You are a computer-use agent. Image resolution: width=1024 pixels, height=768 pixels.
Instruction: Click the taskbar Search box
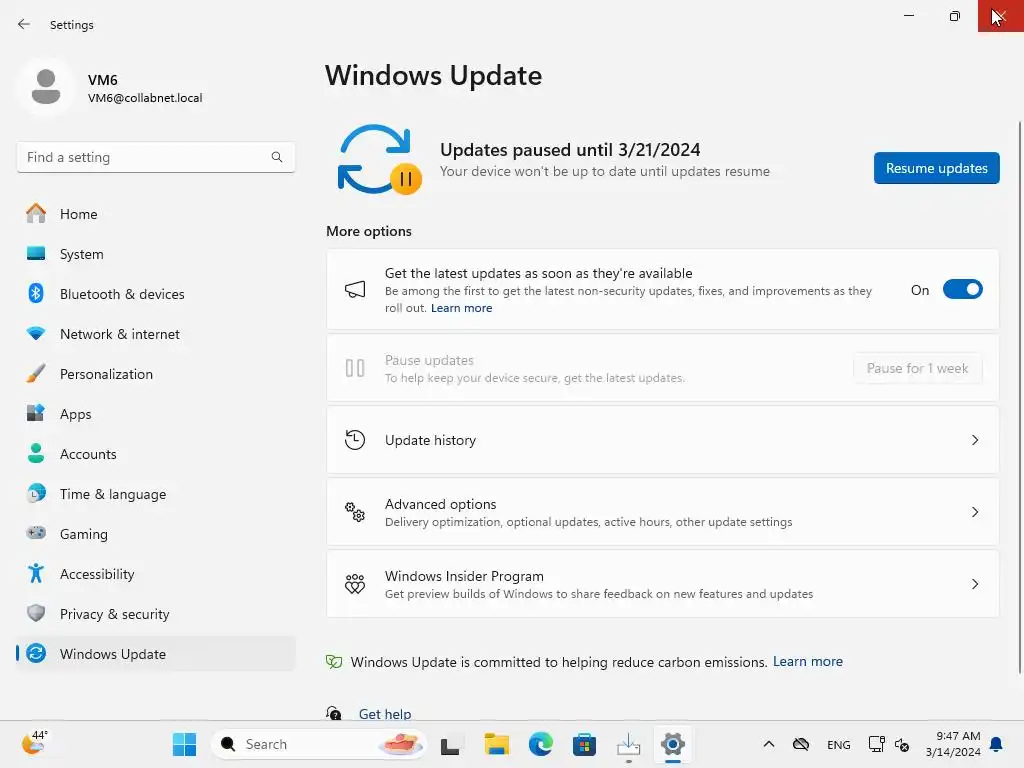point(319,744)
